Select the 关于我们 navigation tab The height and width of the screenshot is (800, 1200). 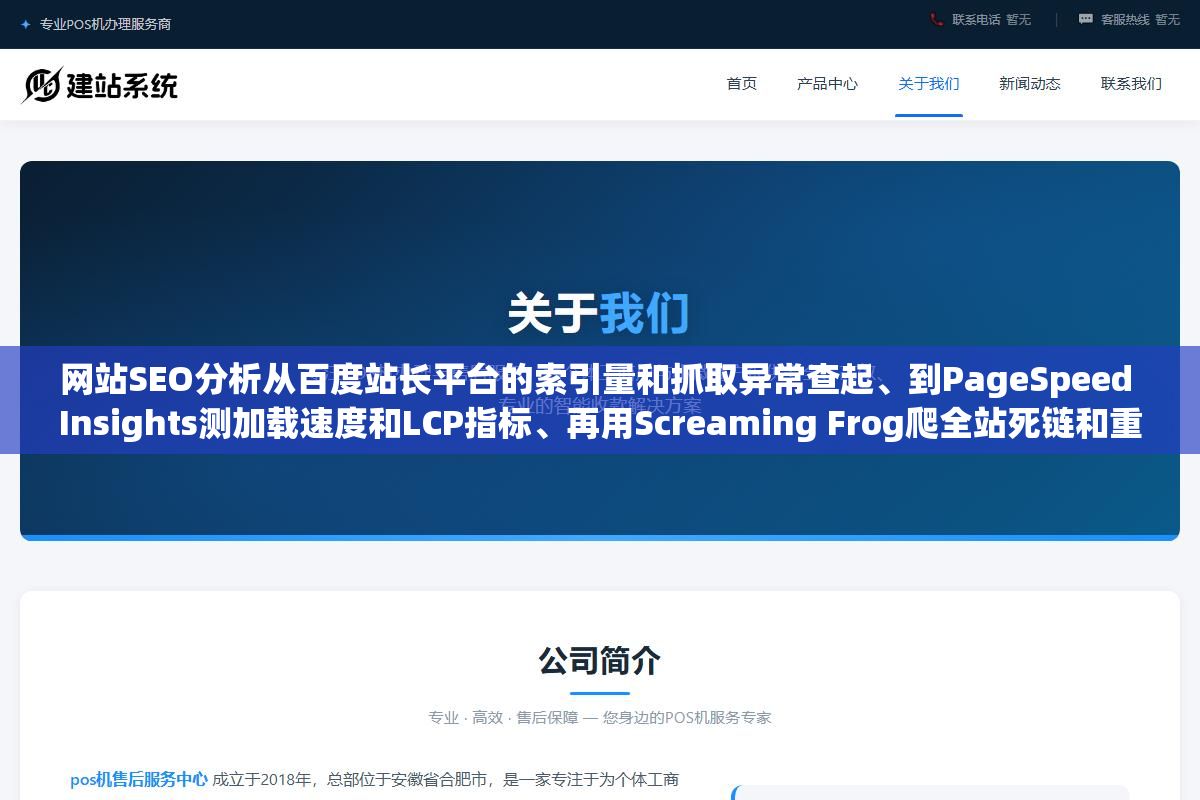point(929,84)
